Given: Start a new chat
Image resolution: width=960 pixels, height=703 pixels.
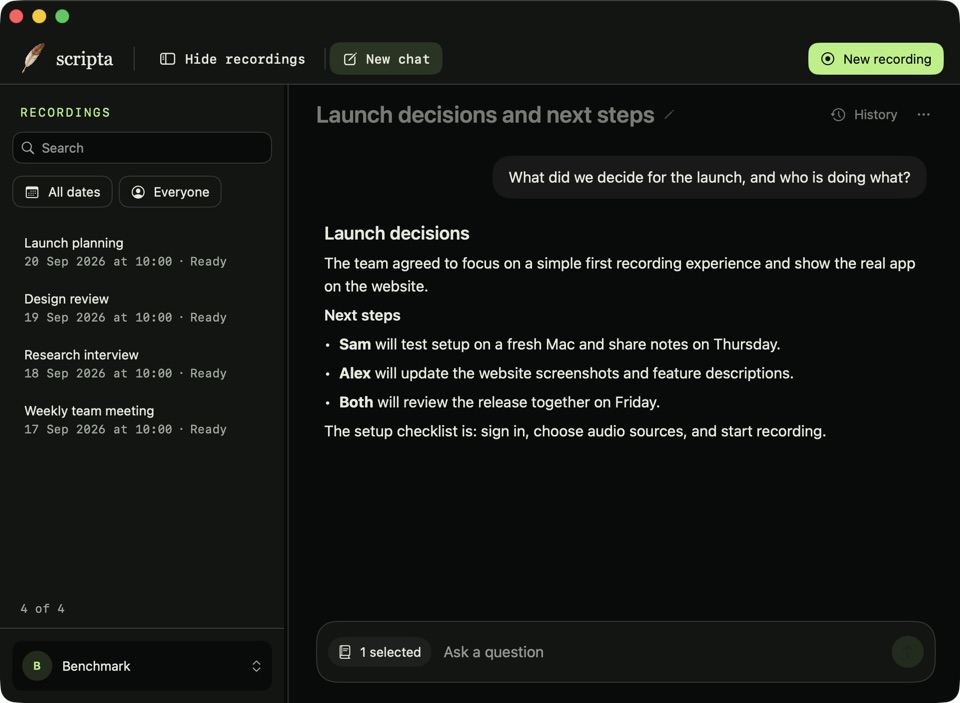Looking at the screenshot, I should pos(386,59).
